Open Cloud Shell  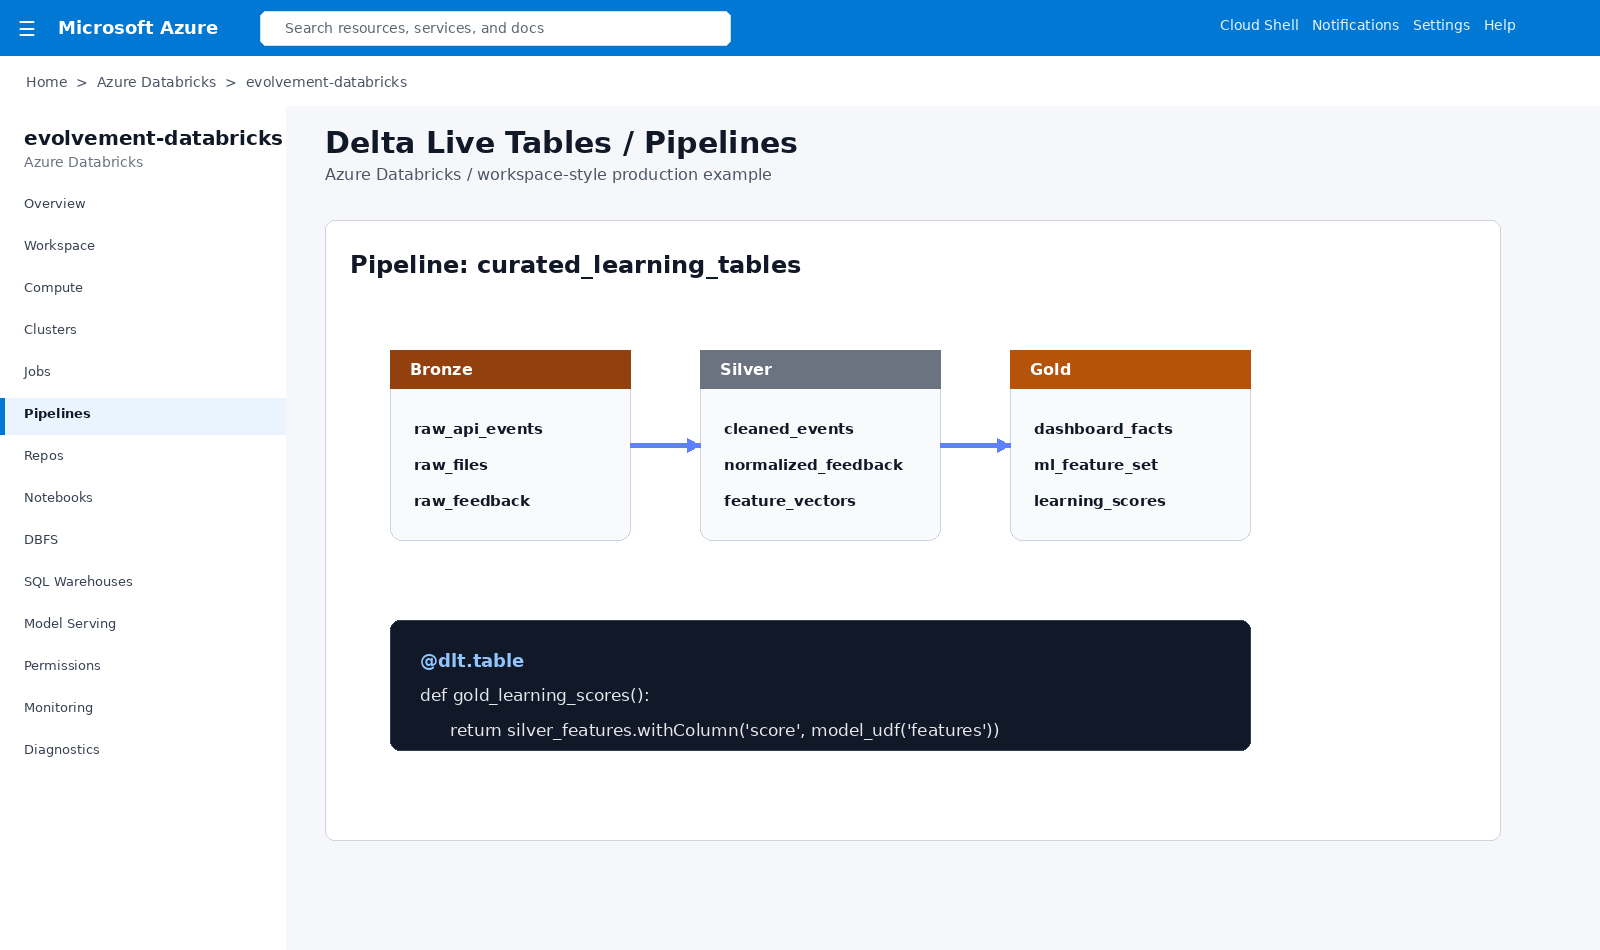point(1259,25)
